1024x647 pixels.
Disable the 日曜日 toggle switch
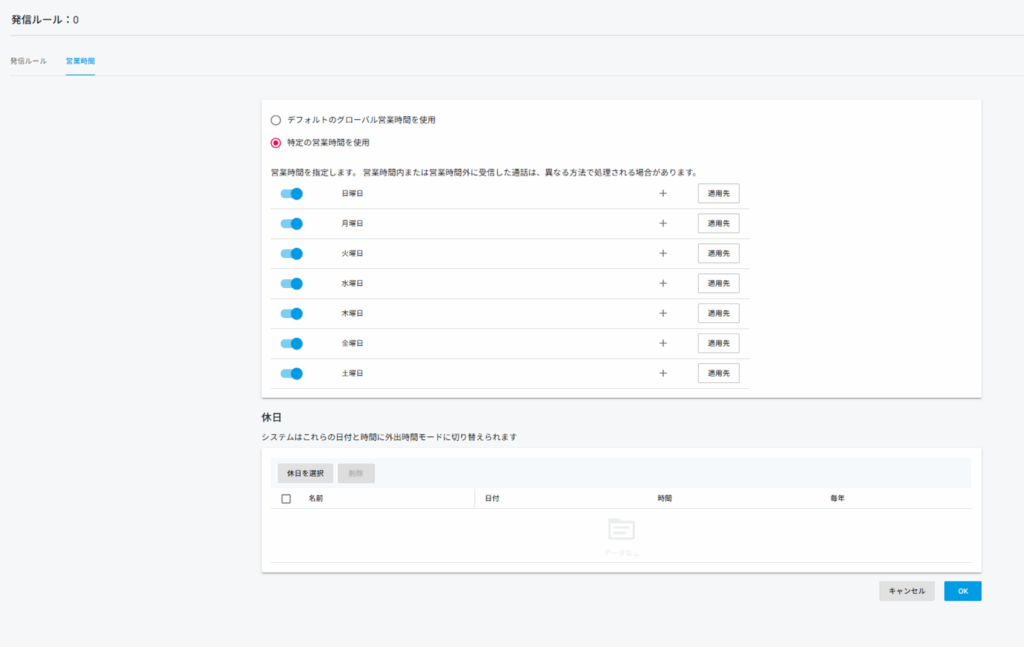[291, 194]
